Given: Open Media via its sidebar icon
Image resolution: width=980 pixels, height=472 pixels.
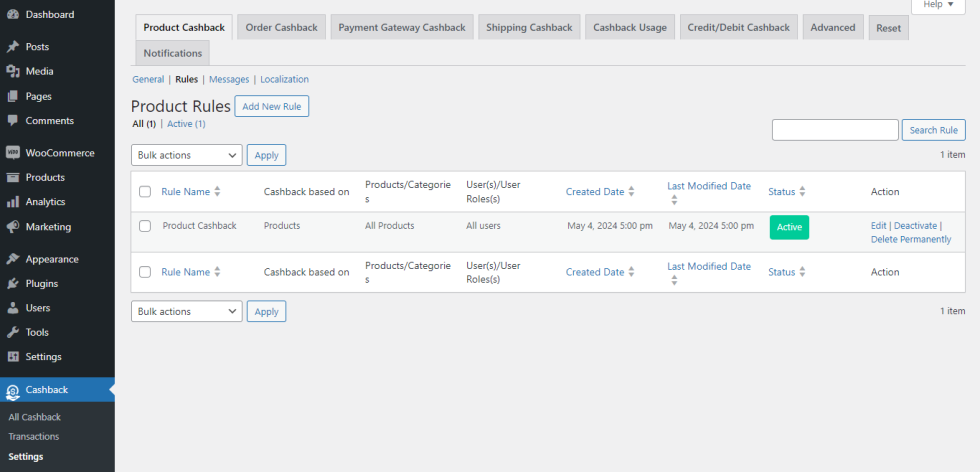Looking at the screenshot, I should 13,71.
